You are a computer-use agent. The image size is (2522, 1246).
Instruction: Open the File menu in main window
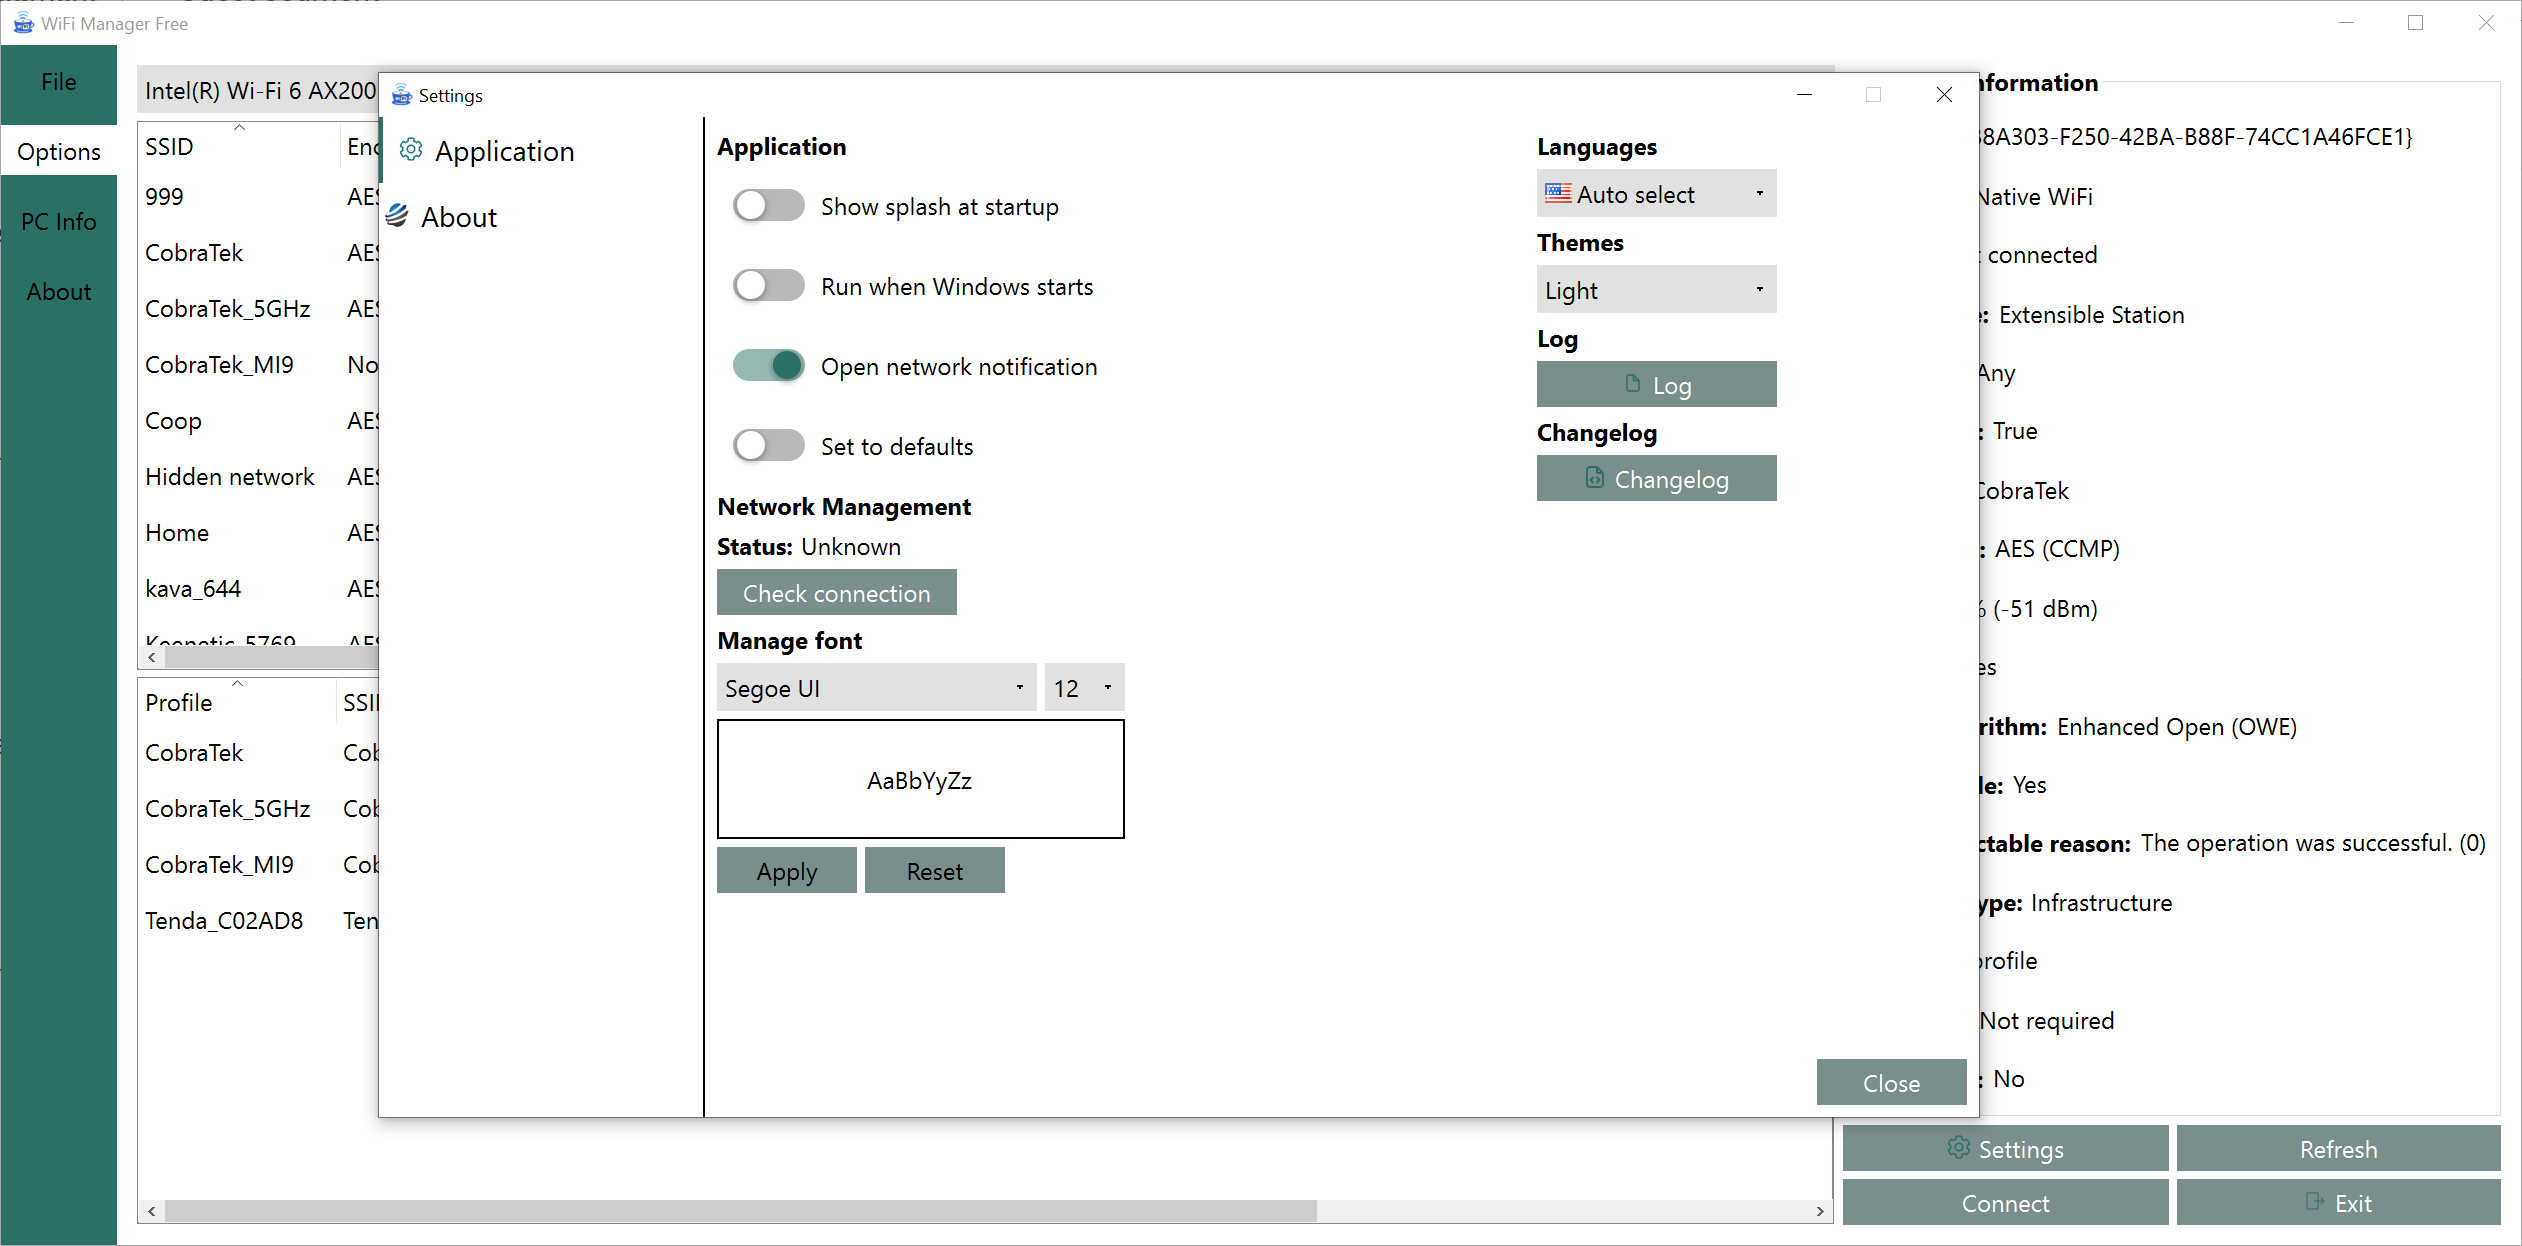[x=59, y=82]
